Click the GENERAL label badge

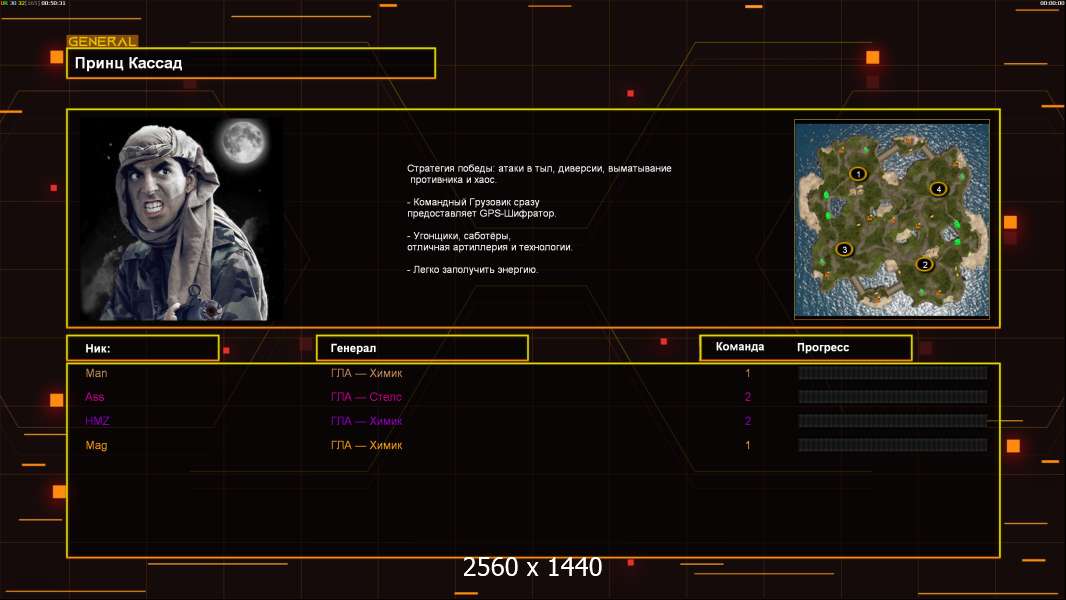click(x=102, y=42)
